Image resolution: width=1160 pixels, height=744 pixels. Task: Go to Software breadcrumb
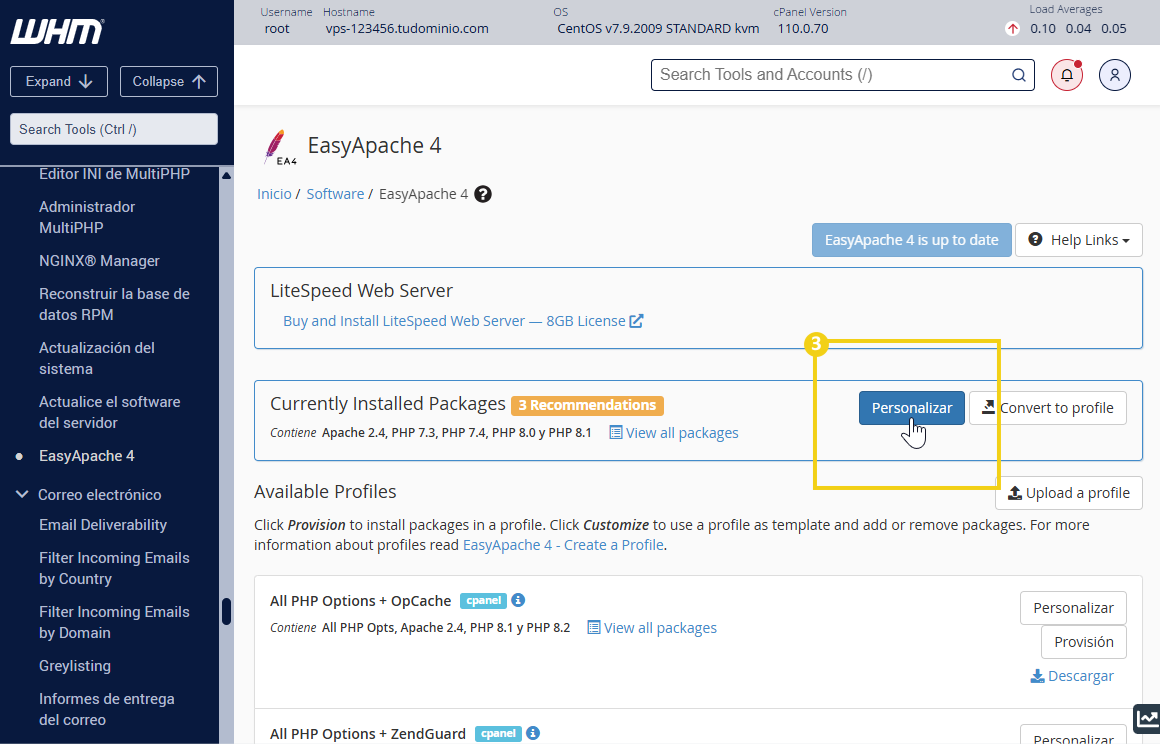click(335, 194)
